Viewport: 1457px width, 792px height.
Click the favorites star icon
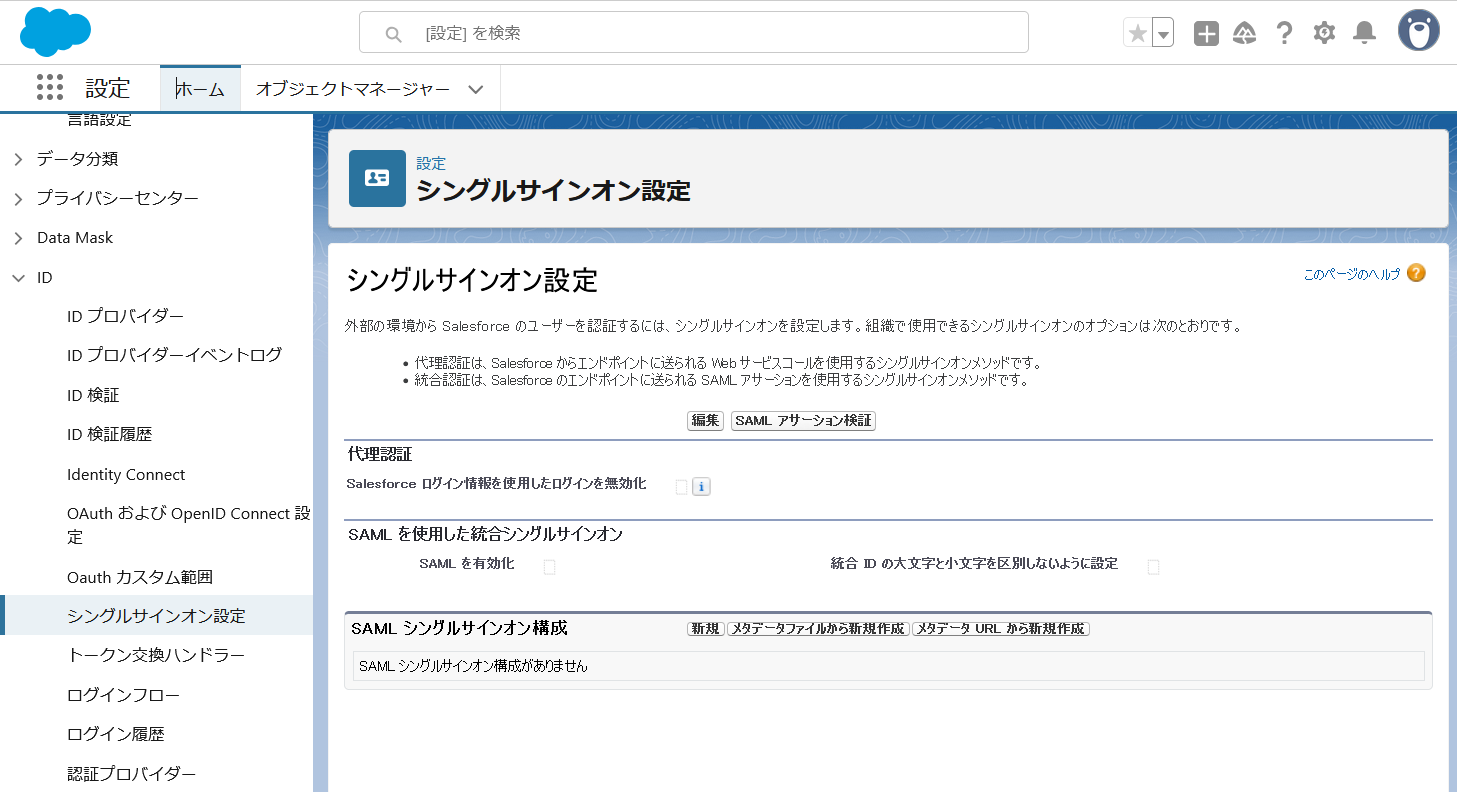point(1137,33)
